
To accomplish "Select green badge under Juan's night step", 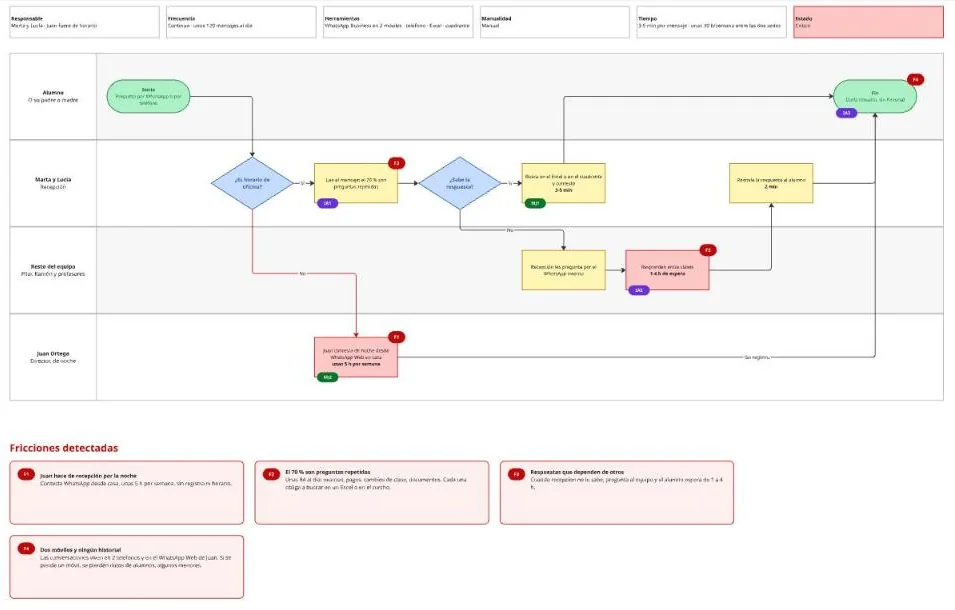I will point(327,377).
